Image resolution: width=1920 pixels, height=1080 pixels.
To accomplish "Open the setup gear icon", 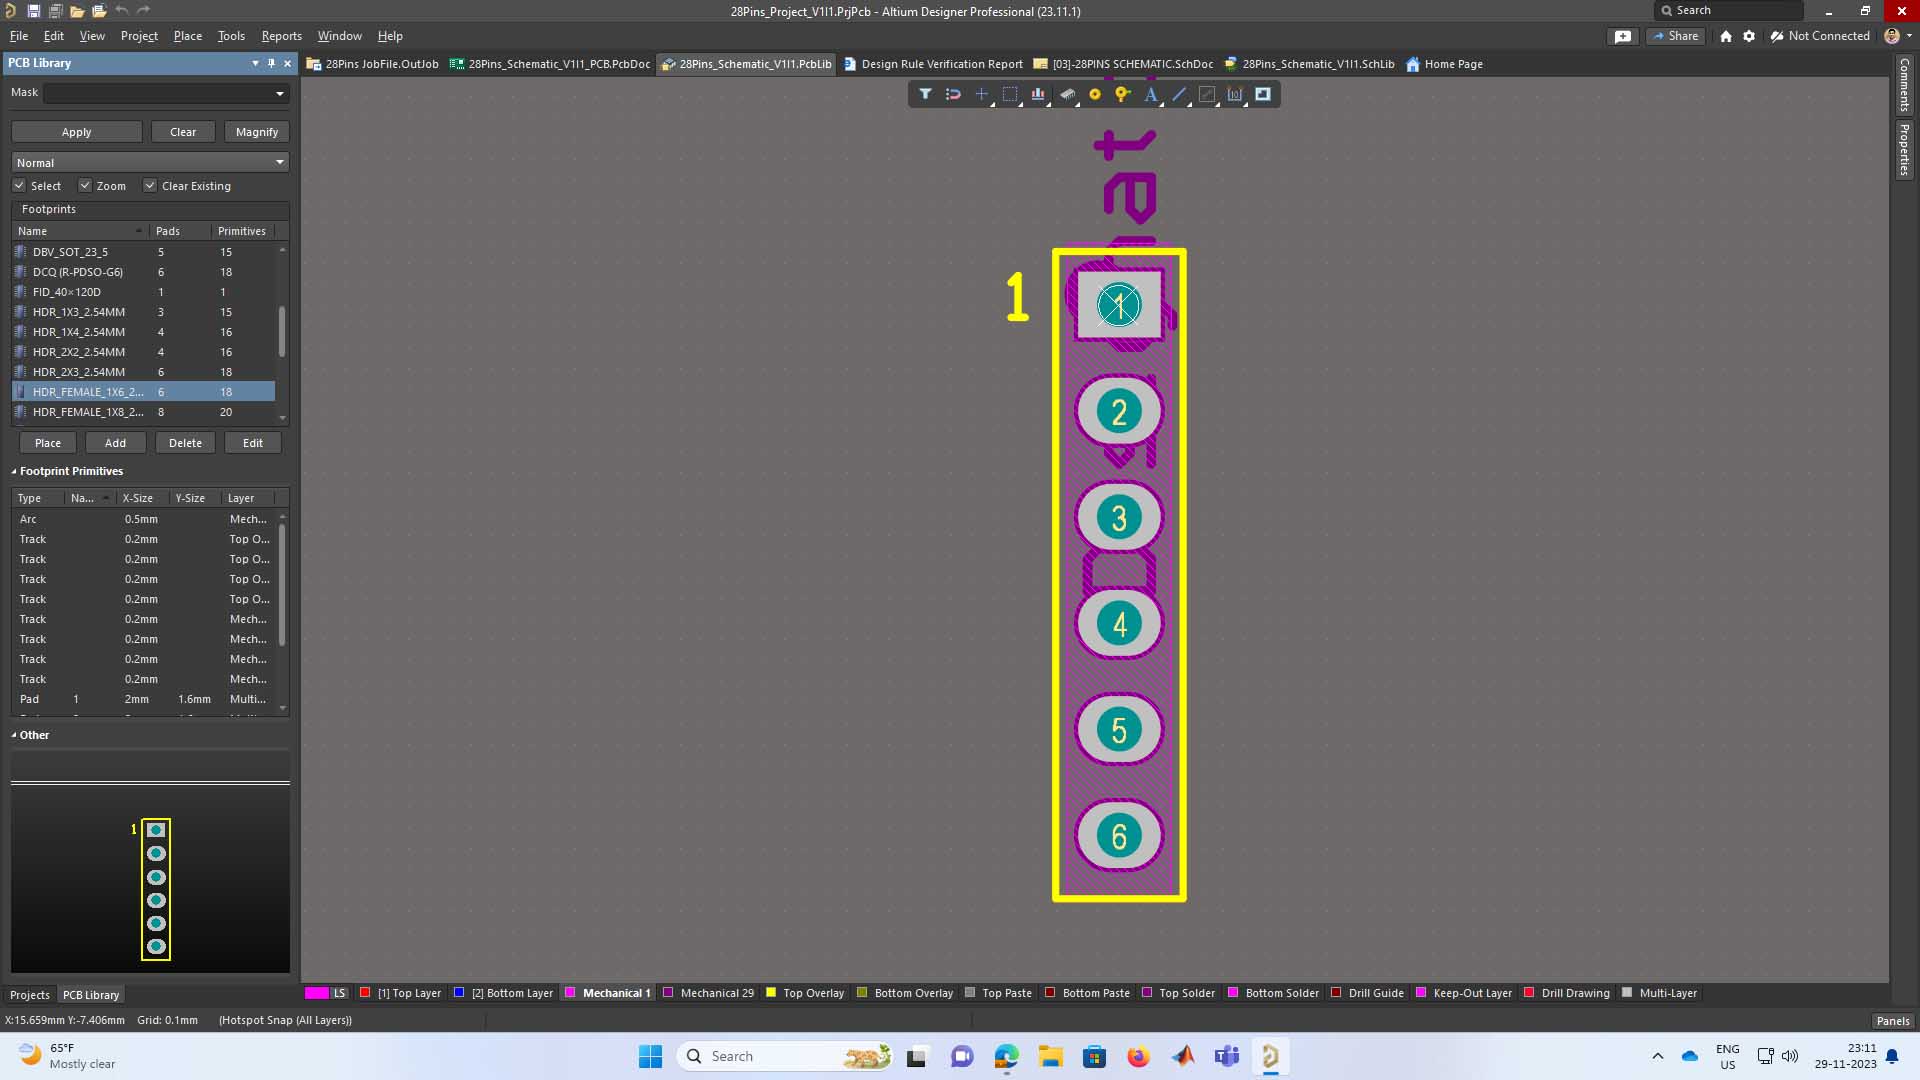I will point(1749,36).
